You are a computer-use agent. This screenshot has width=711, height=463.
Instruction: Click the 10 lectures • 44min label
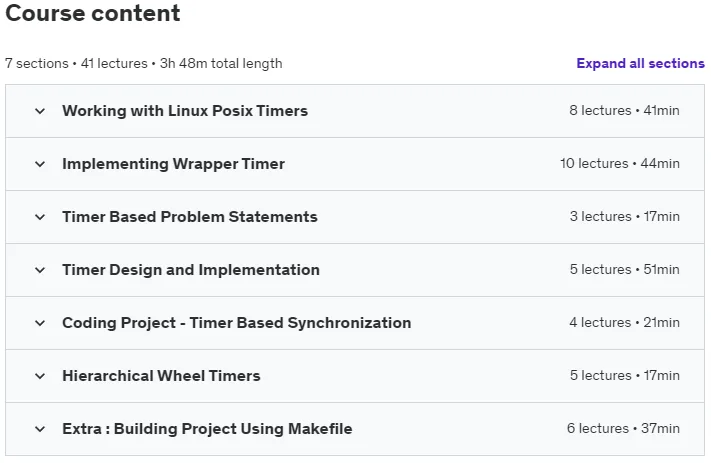(x=619, y=164)
